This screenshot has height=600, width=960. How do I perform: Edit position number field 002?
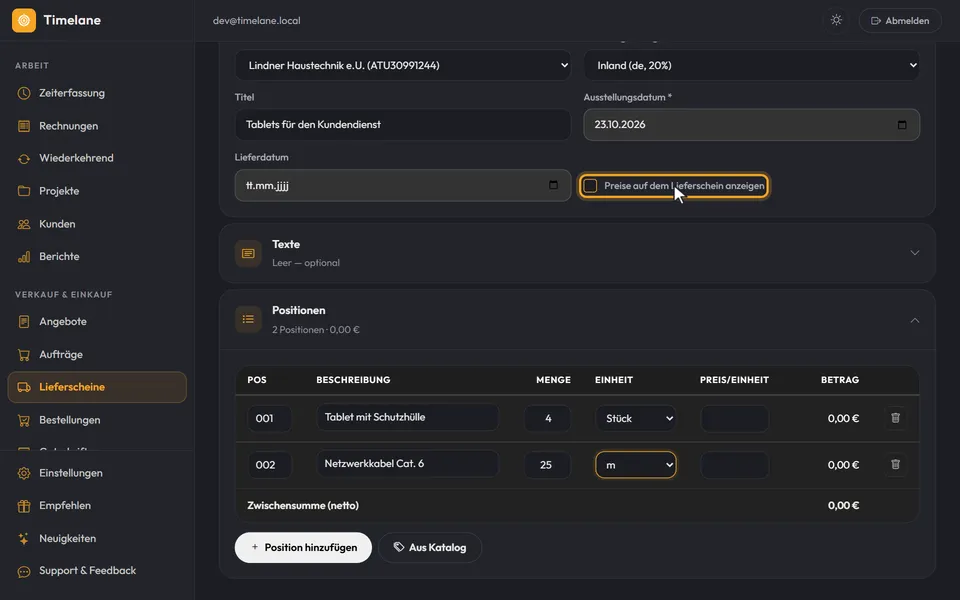click(269, 465)
